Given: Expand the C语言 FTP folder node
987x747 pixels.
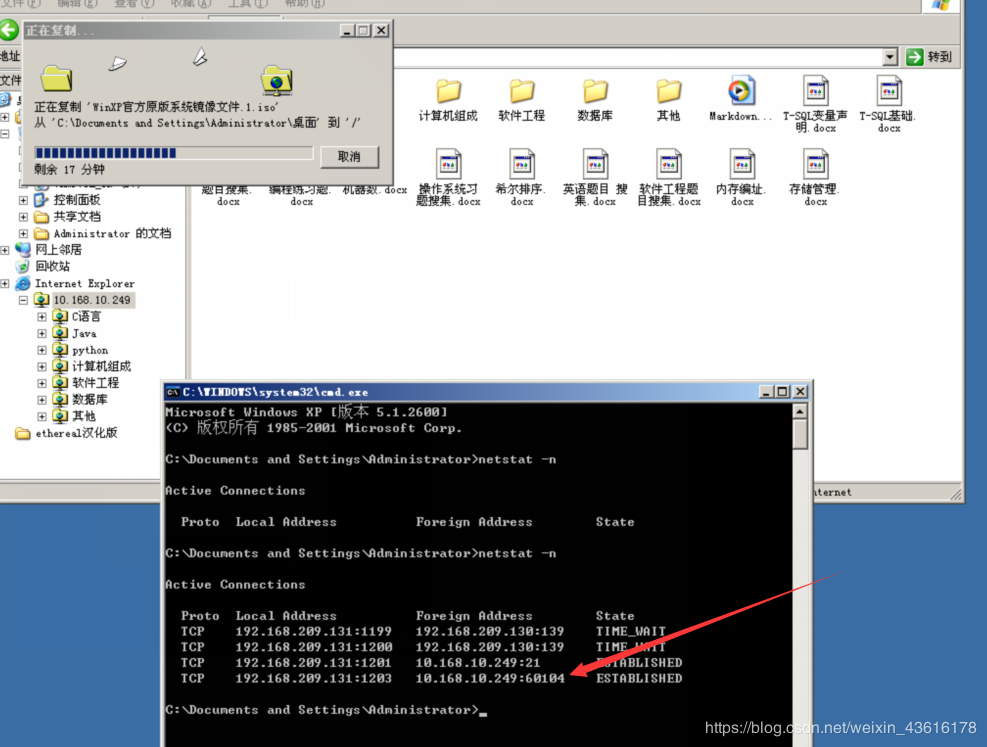Looking at the screenshot, I should 42,317.
